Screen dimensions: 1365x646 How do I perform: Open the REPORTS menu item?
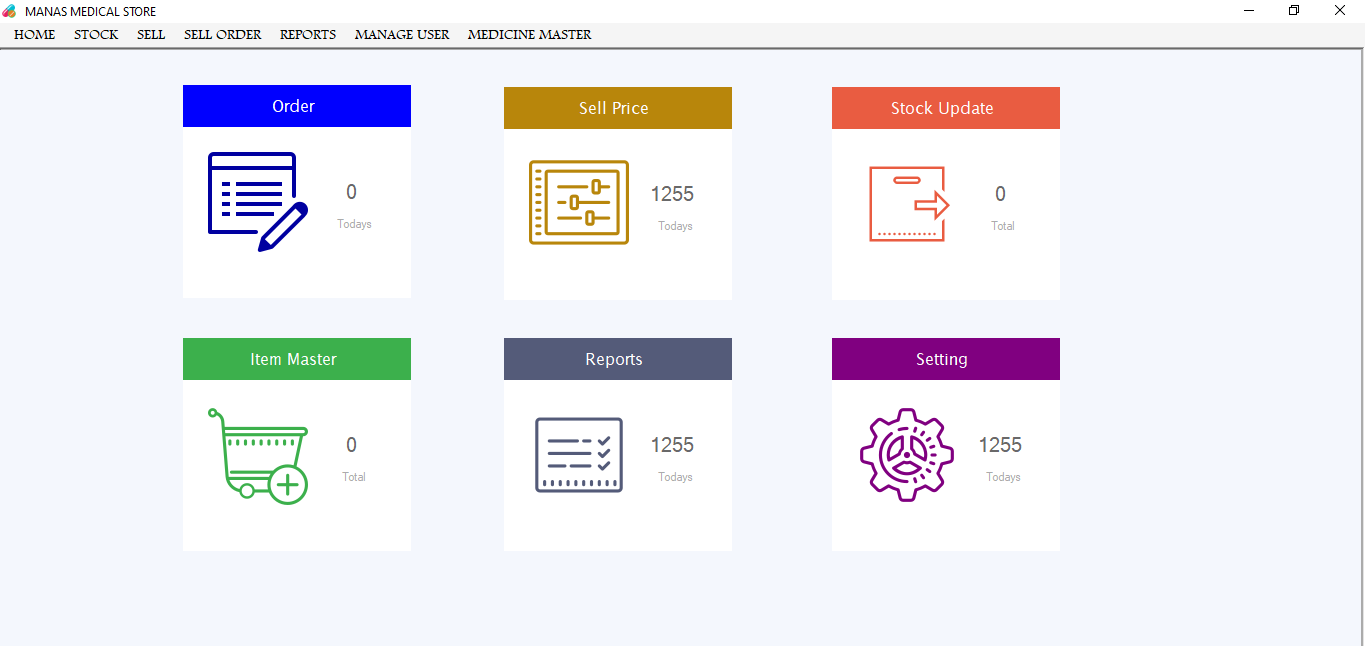pyautogui.click(x=308, y=35)
